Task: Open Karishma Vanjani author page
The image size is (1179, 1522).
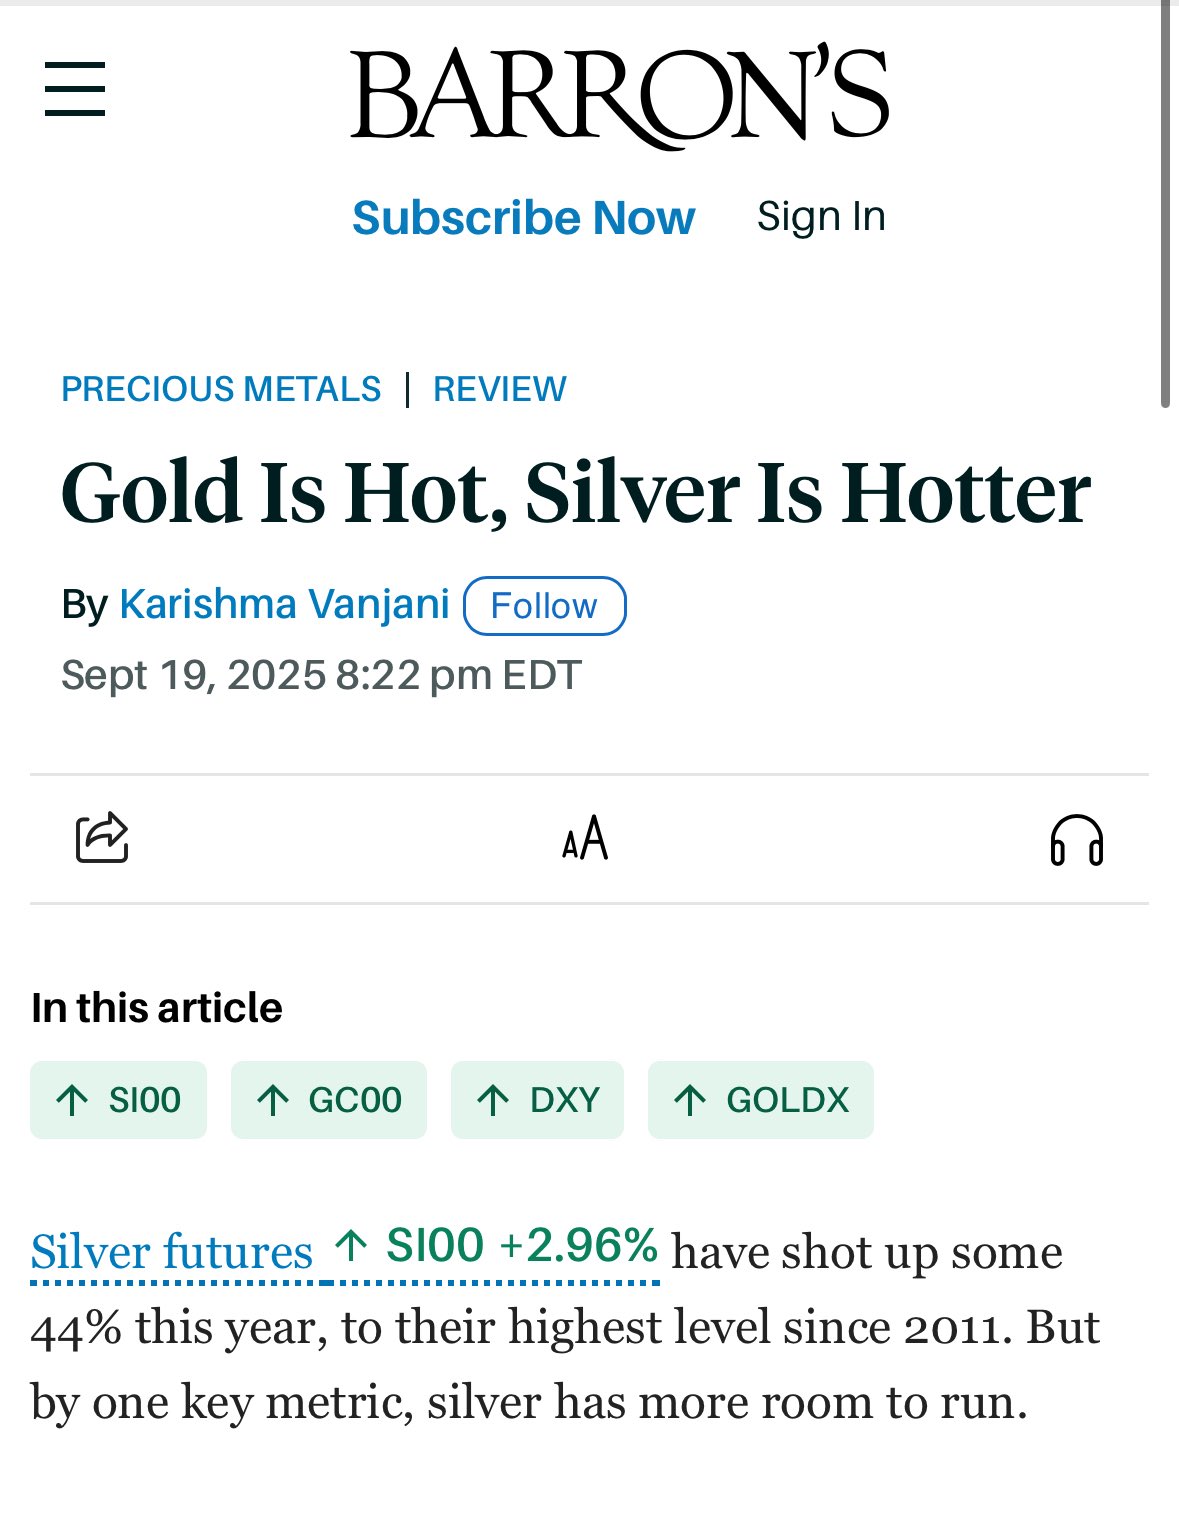Action: tap(284, 604)
